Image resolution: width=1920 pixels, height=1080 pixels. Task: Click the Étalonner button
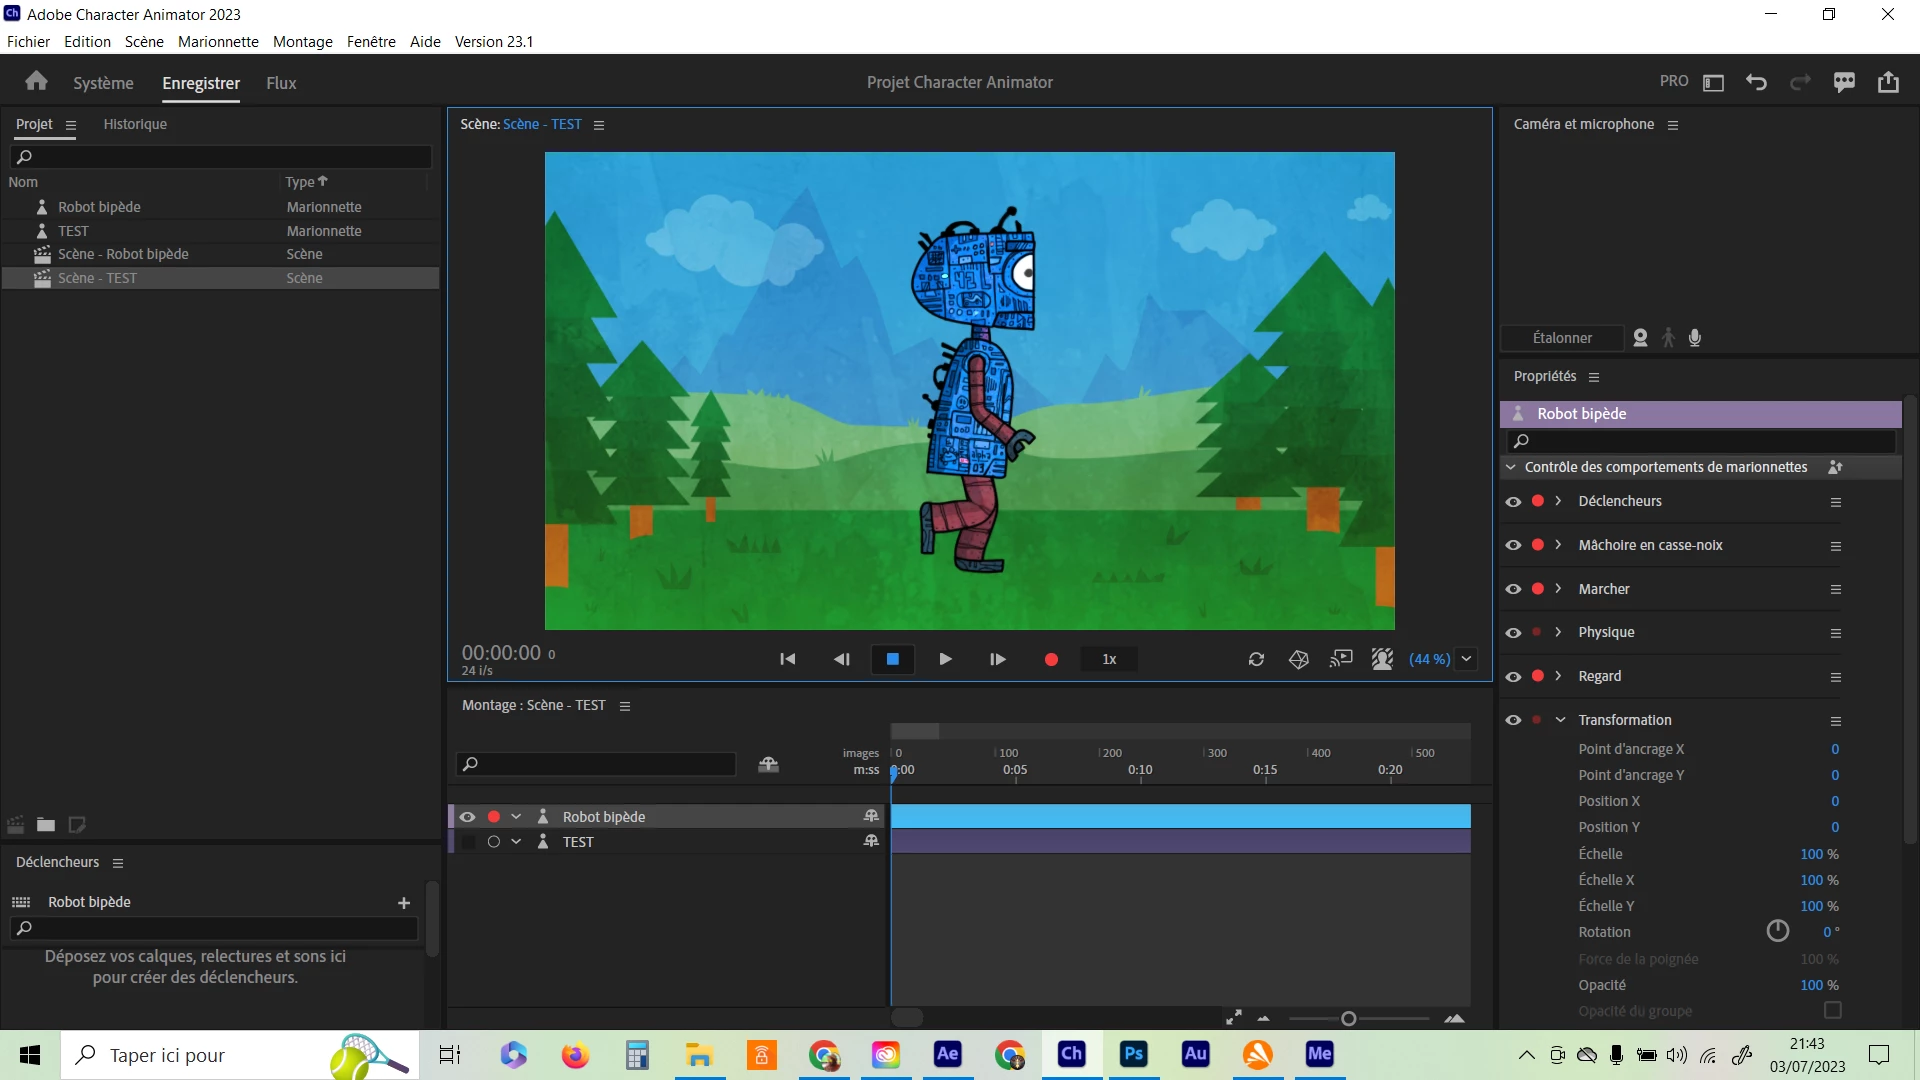click(1561, 338)
